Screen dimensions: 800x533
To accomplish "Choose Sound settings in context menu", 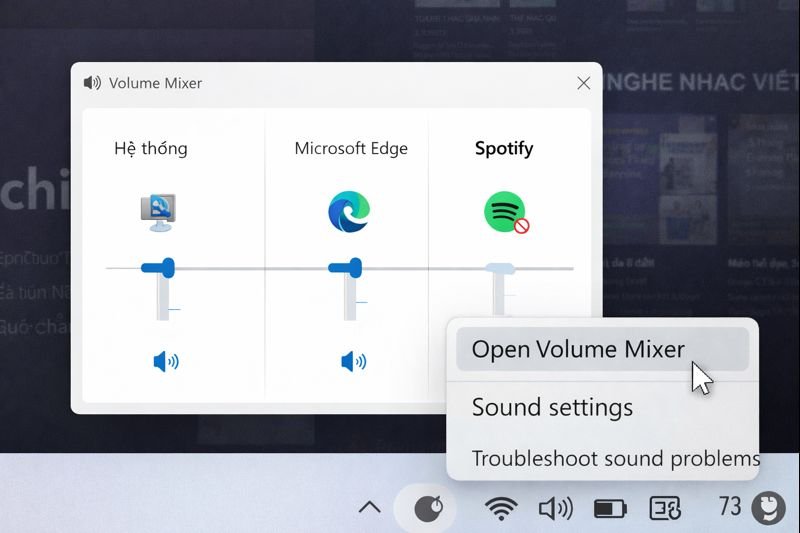I will (x=552, y=407).
